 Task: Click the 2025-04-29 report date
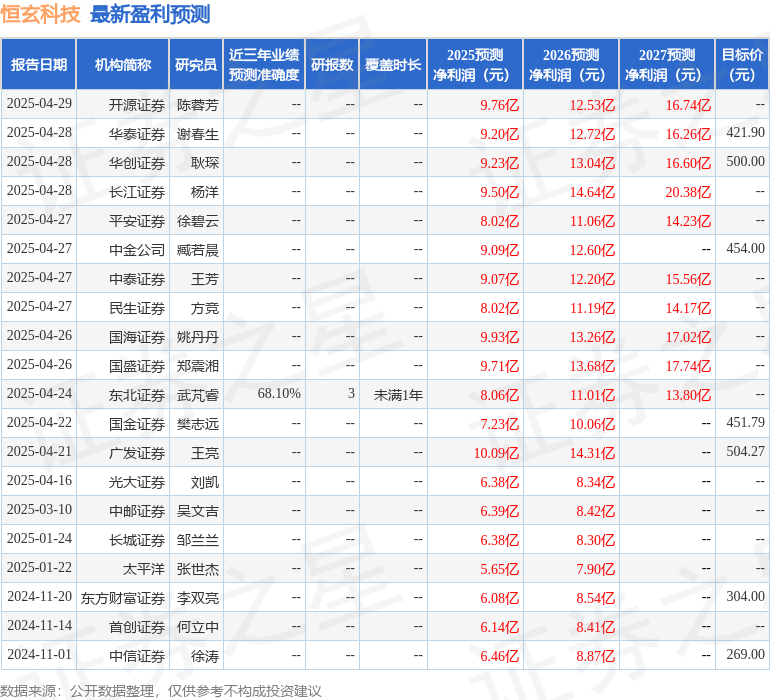[39, 103]
